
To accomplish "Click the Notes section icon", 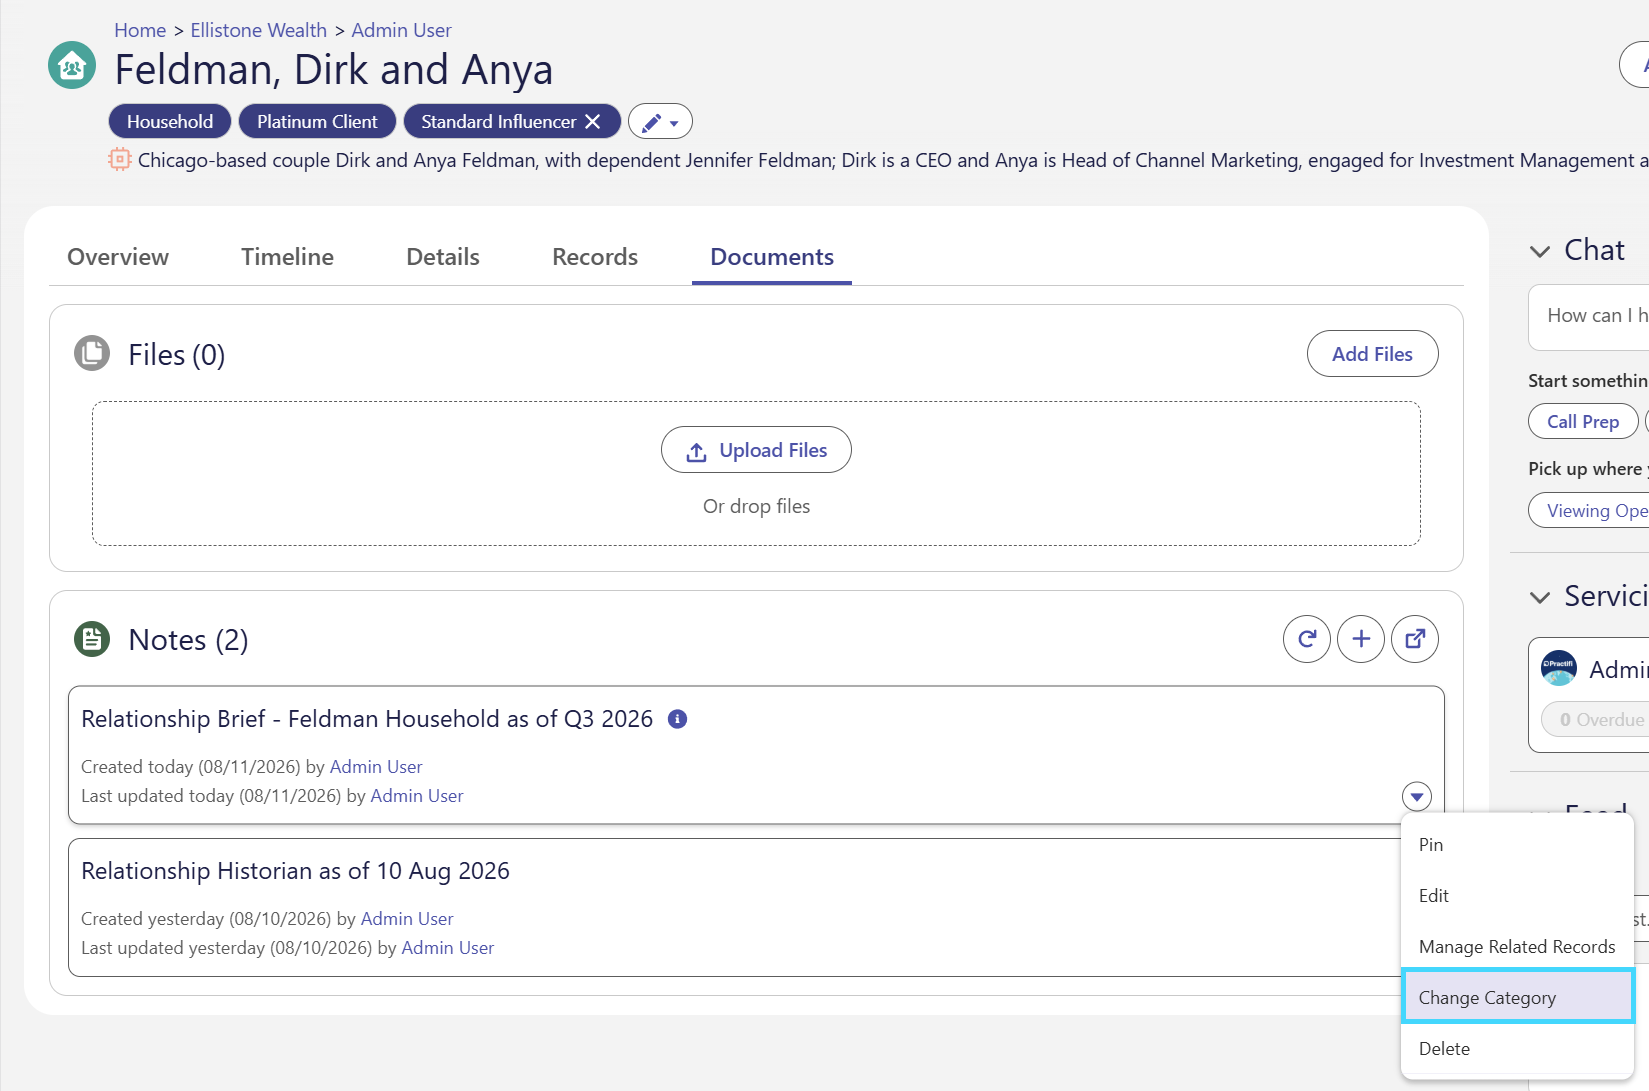I will (x=92, y=639).
